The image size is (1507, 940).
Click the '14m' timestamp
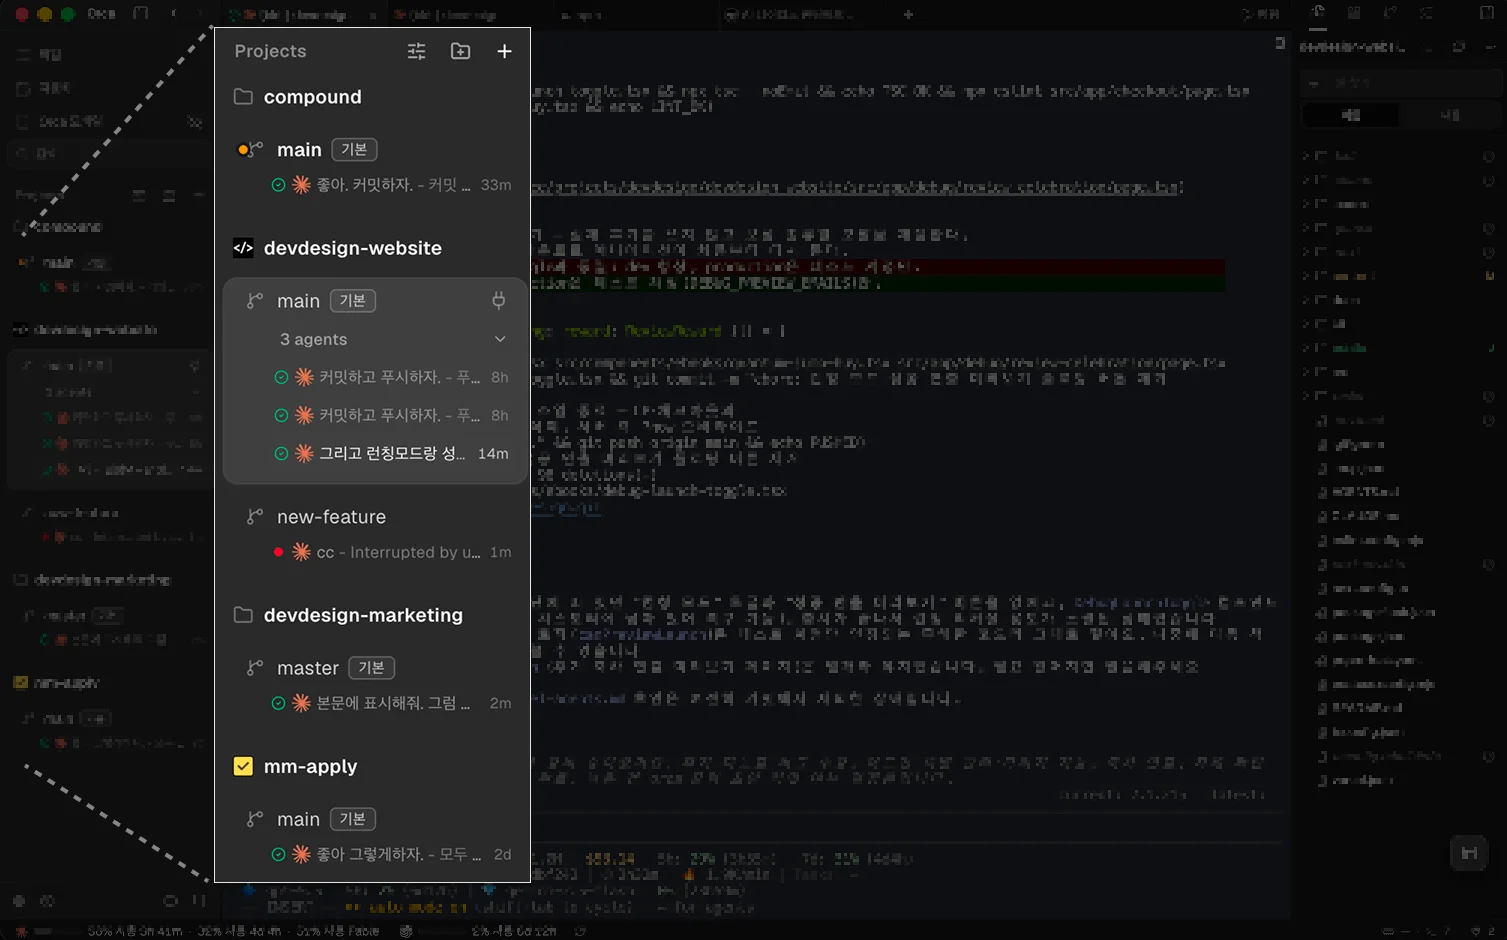coord(493,453)
